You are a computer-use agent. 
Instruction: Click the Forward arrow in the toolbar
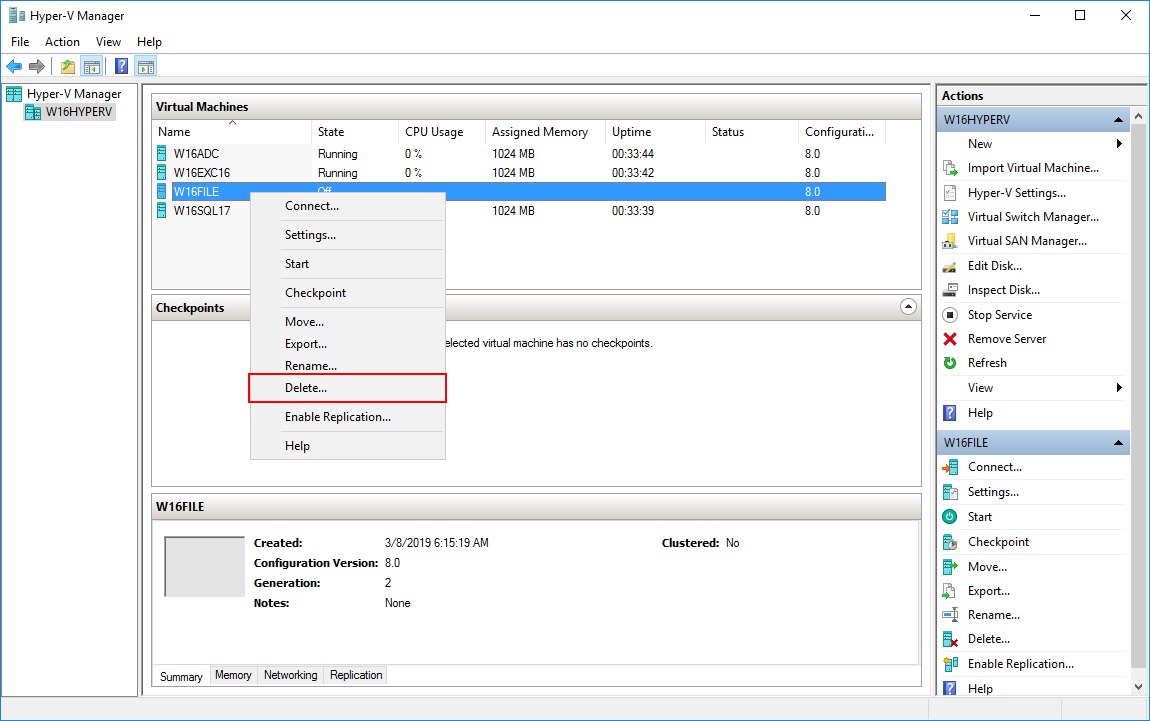(37, 67)
